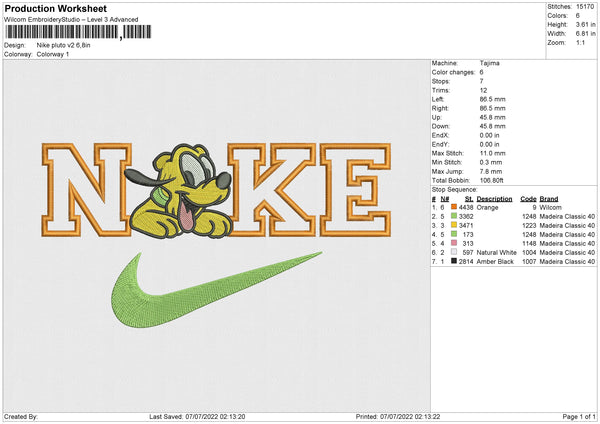The image size is (600, 424).
Task: Click the 'Natural White' description text
Action: [497, 253]
